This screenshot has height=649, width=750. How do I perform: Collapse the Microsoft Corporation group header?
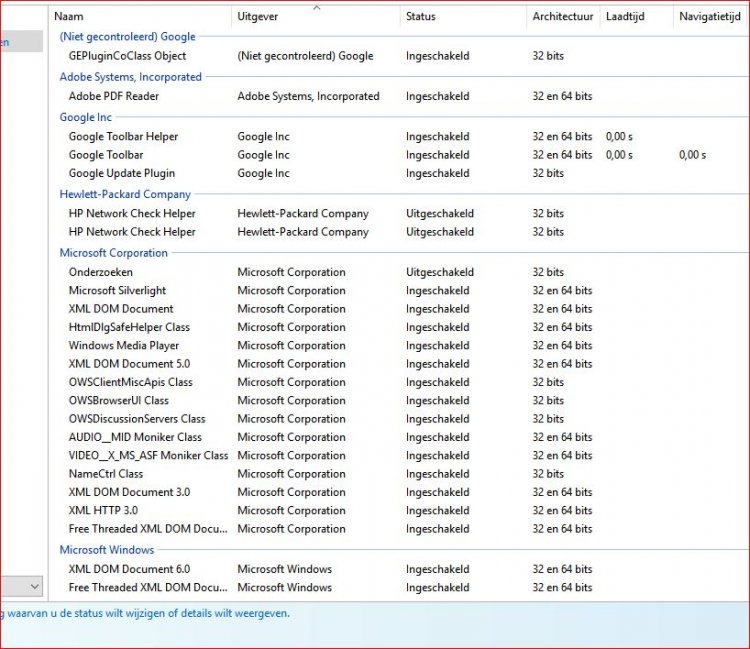click(x=113, y=253)
